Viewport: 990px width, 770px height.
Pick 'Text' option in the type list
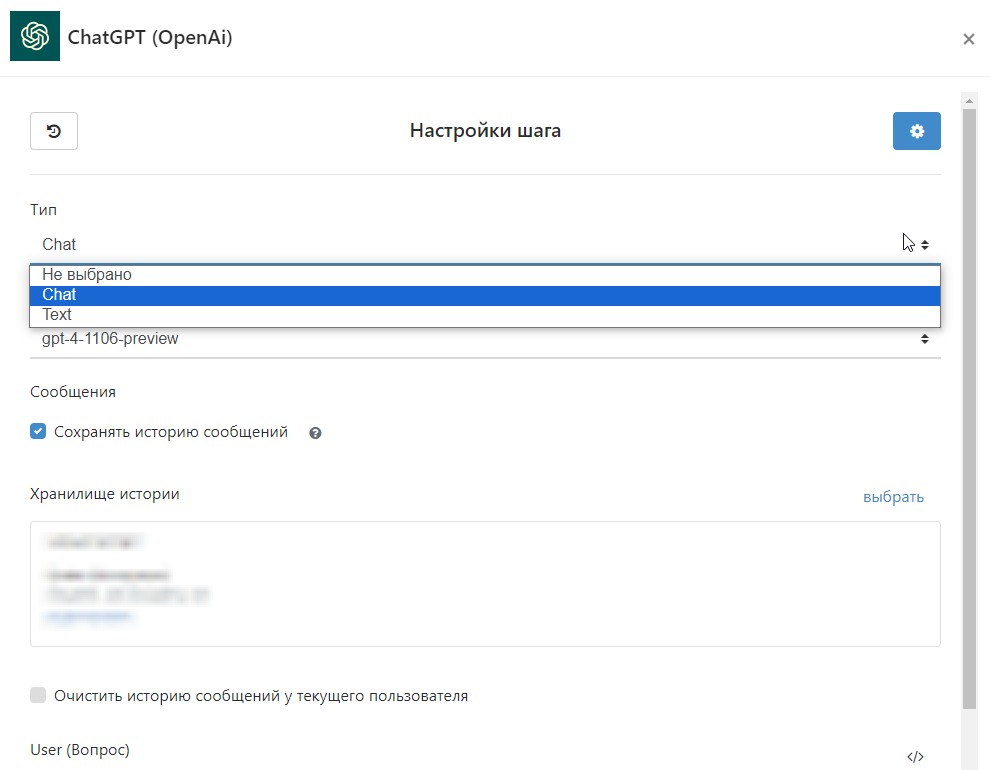(57, 315)
